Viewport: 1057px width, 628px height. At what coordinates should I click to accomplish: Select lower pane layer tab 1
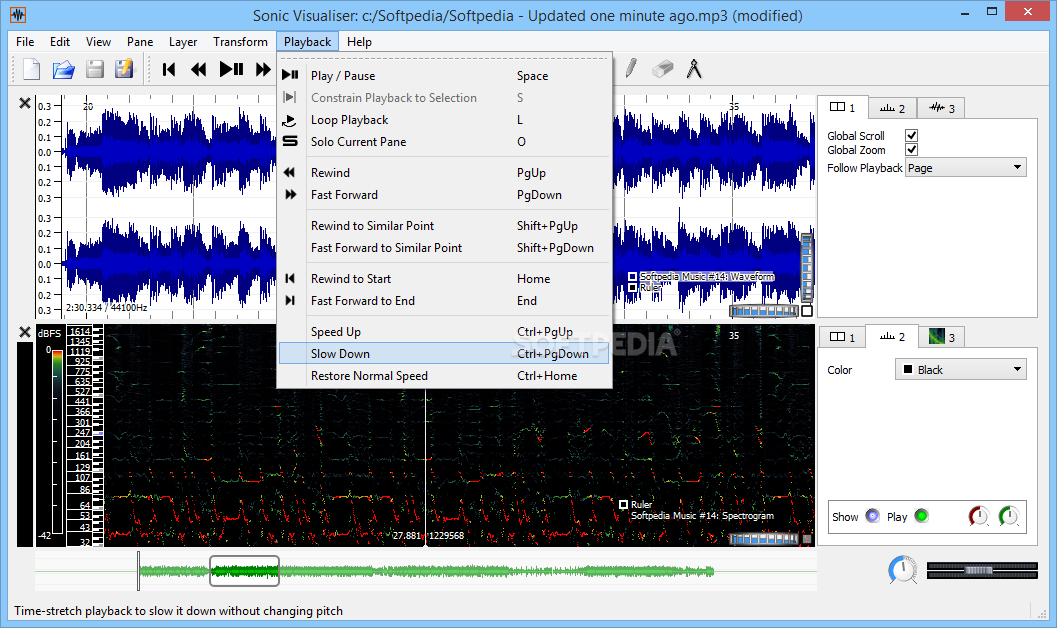click(x=843, y=337)
